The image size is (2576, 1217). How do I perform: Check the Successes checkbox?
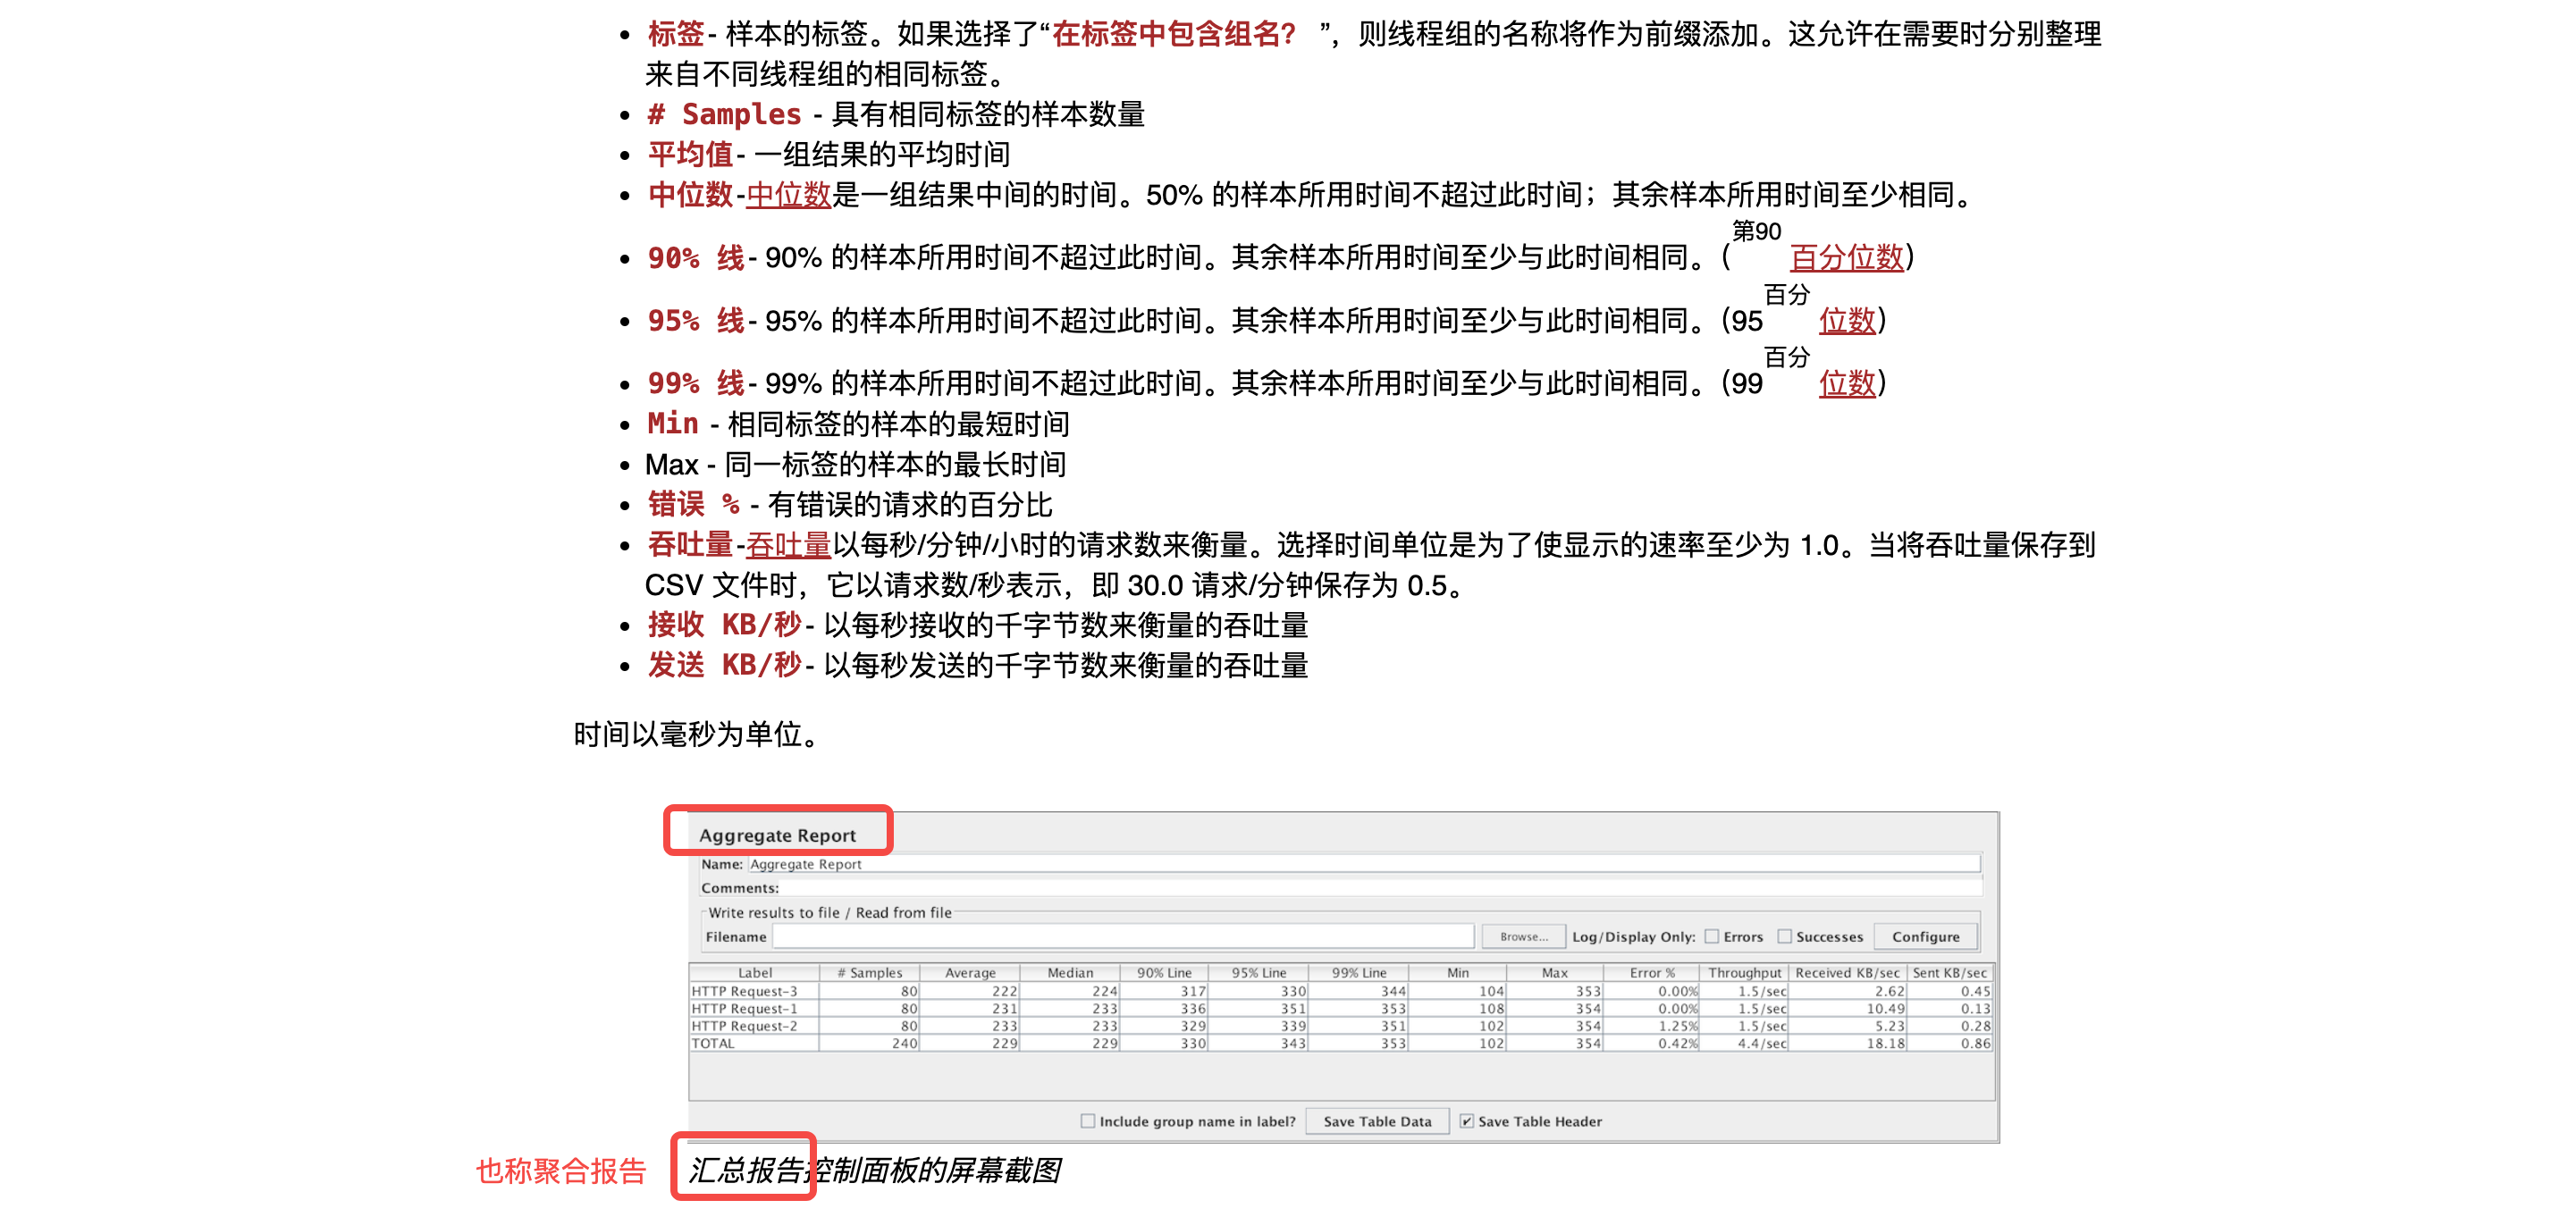[x=1784, y=937]
